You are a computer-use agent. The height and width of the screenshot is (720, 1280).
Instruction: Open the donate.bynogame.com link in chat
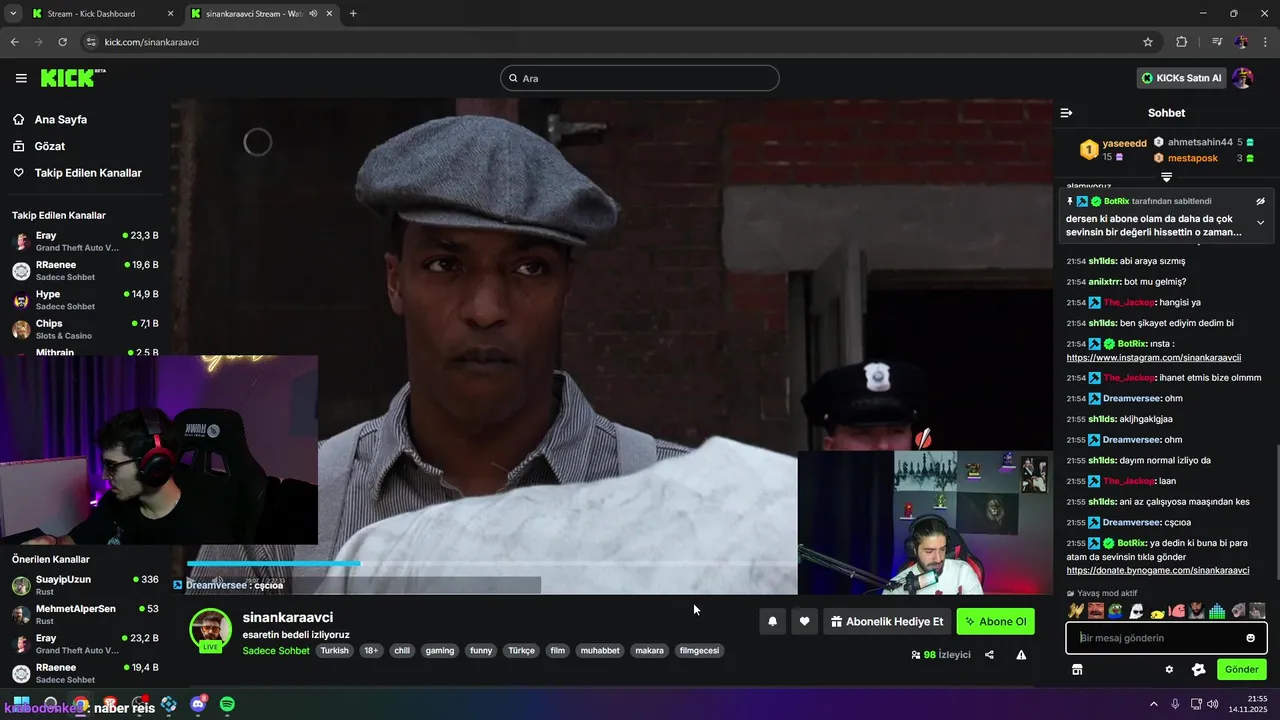pos(1158,570)
